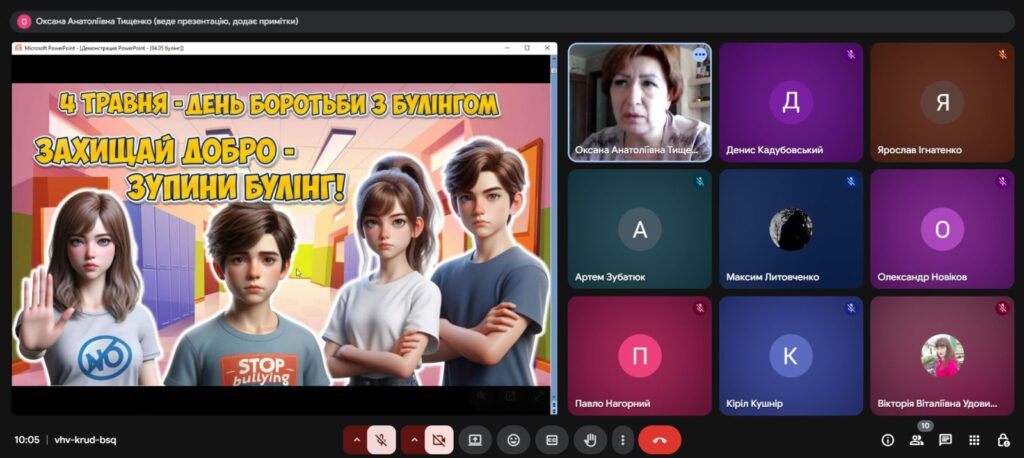
Task: Select Максим Литовченко participant tile
Action: (791, 229)
